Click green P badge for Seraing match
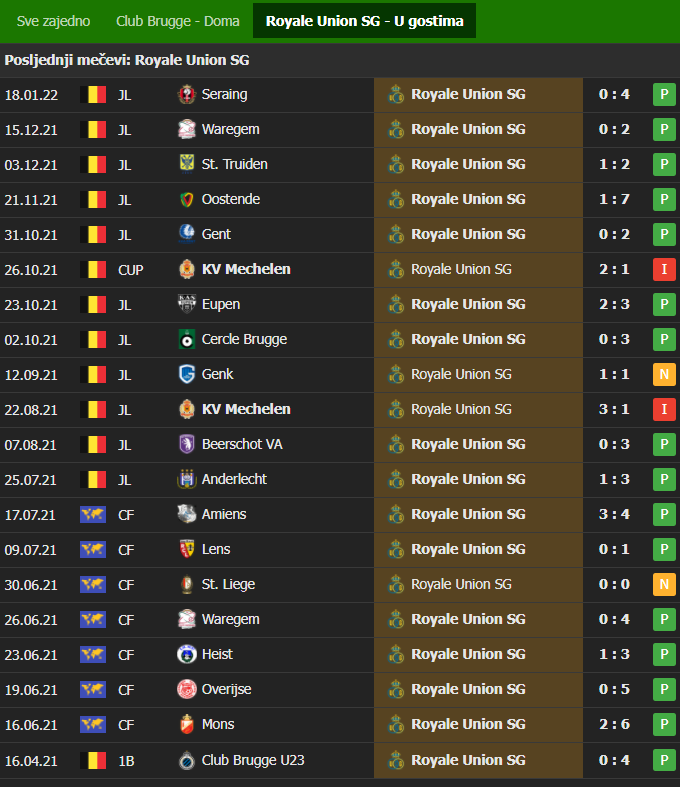This screenshot has height=787, width=680. (664, 94)
